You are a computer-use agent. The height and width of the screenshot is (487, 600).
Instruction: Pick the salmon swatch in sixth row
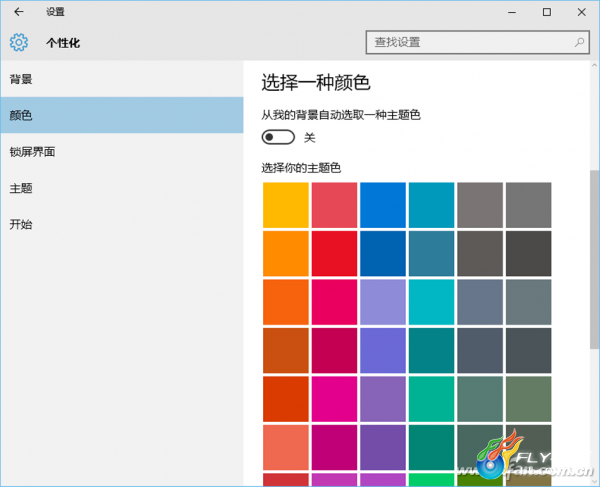click(286, 448)
